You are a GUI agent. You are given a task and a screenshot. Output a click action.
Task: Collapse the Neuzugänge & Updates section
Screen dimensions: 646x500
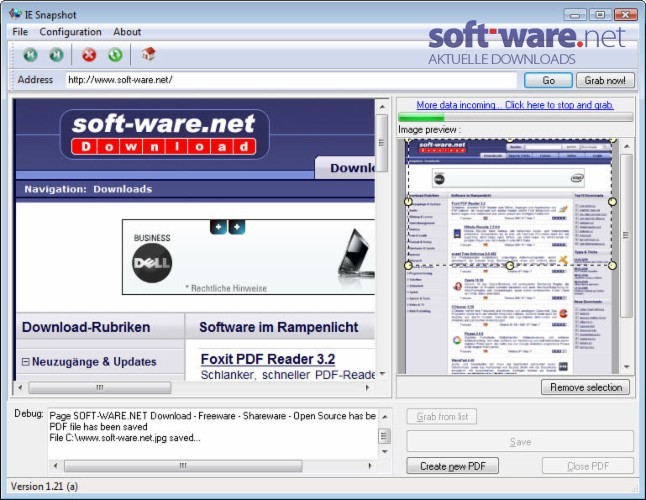pyautogui.click(x=26, y=362)
